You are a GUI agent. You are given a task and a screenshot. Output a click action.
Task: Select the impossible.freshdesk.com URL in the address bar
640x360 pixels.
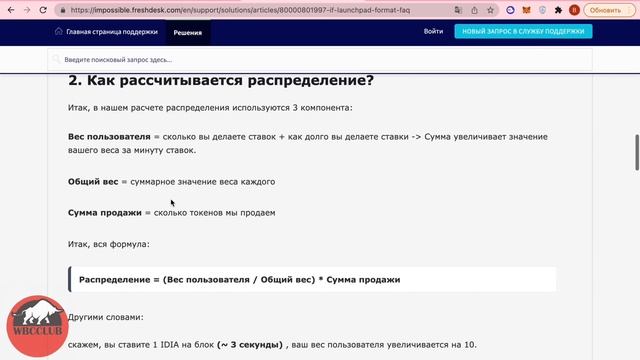pos(240,10)
